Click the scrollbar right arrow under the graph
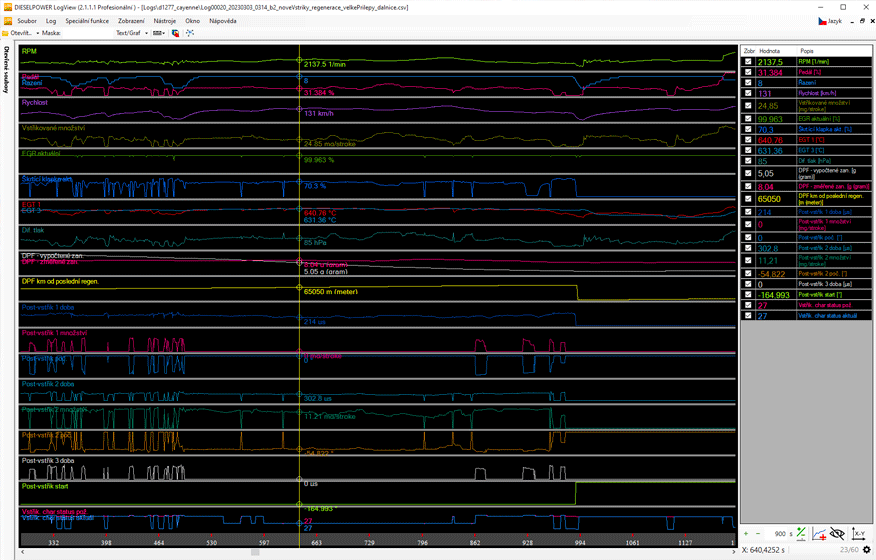The width and height of the screenshot is (876, 560). [x=734, y=552]
